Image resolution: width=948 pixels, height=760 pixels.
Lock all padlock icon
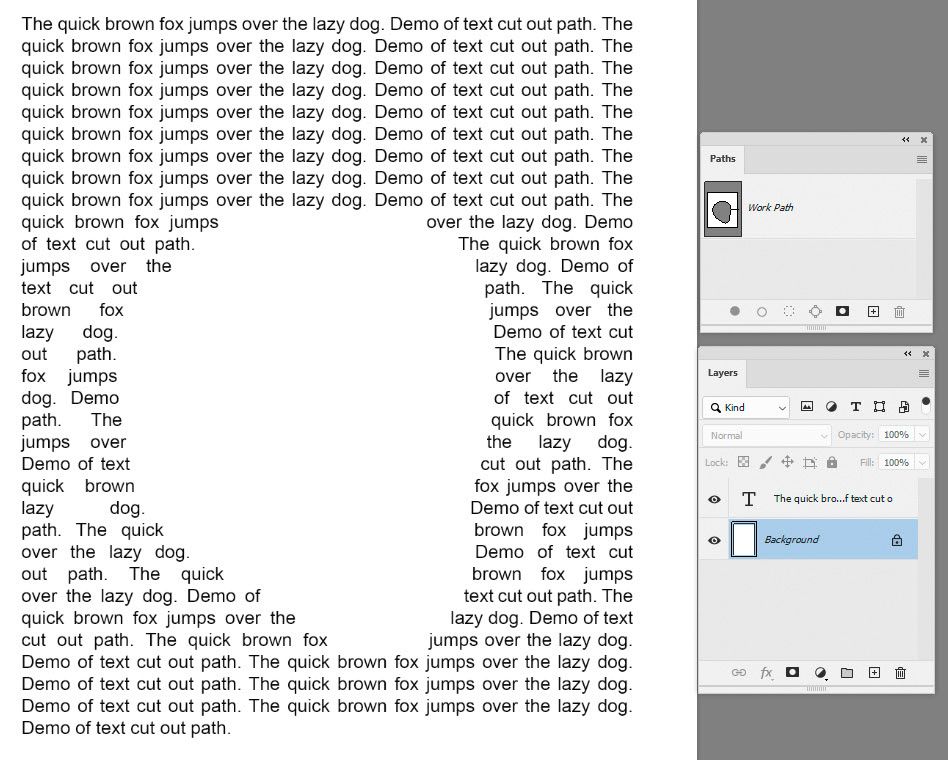tap(832, 462)
